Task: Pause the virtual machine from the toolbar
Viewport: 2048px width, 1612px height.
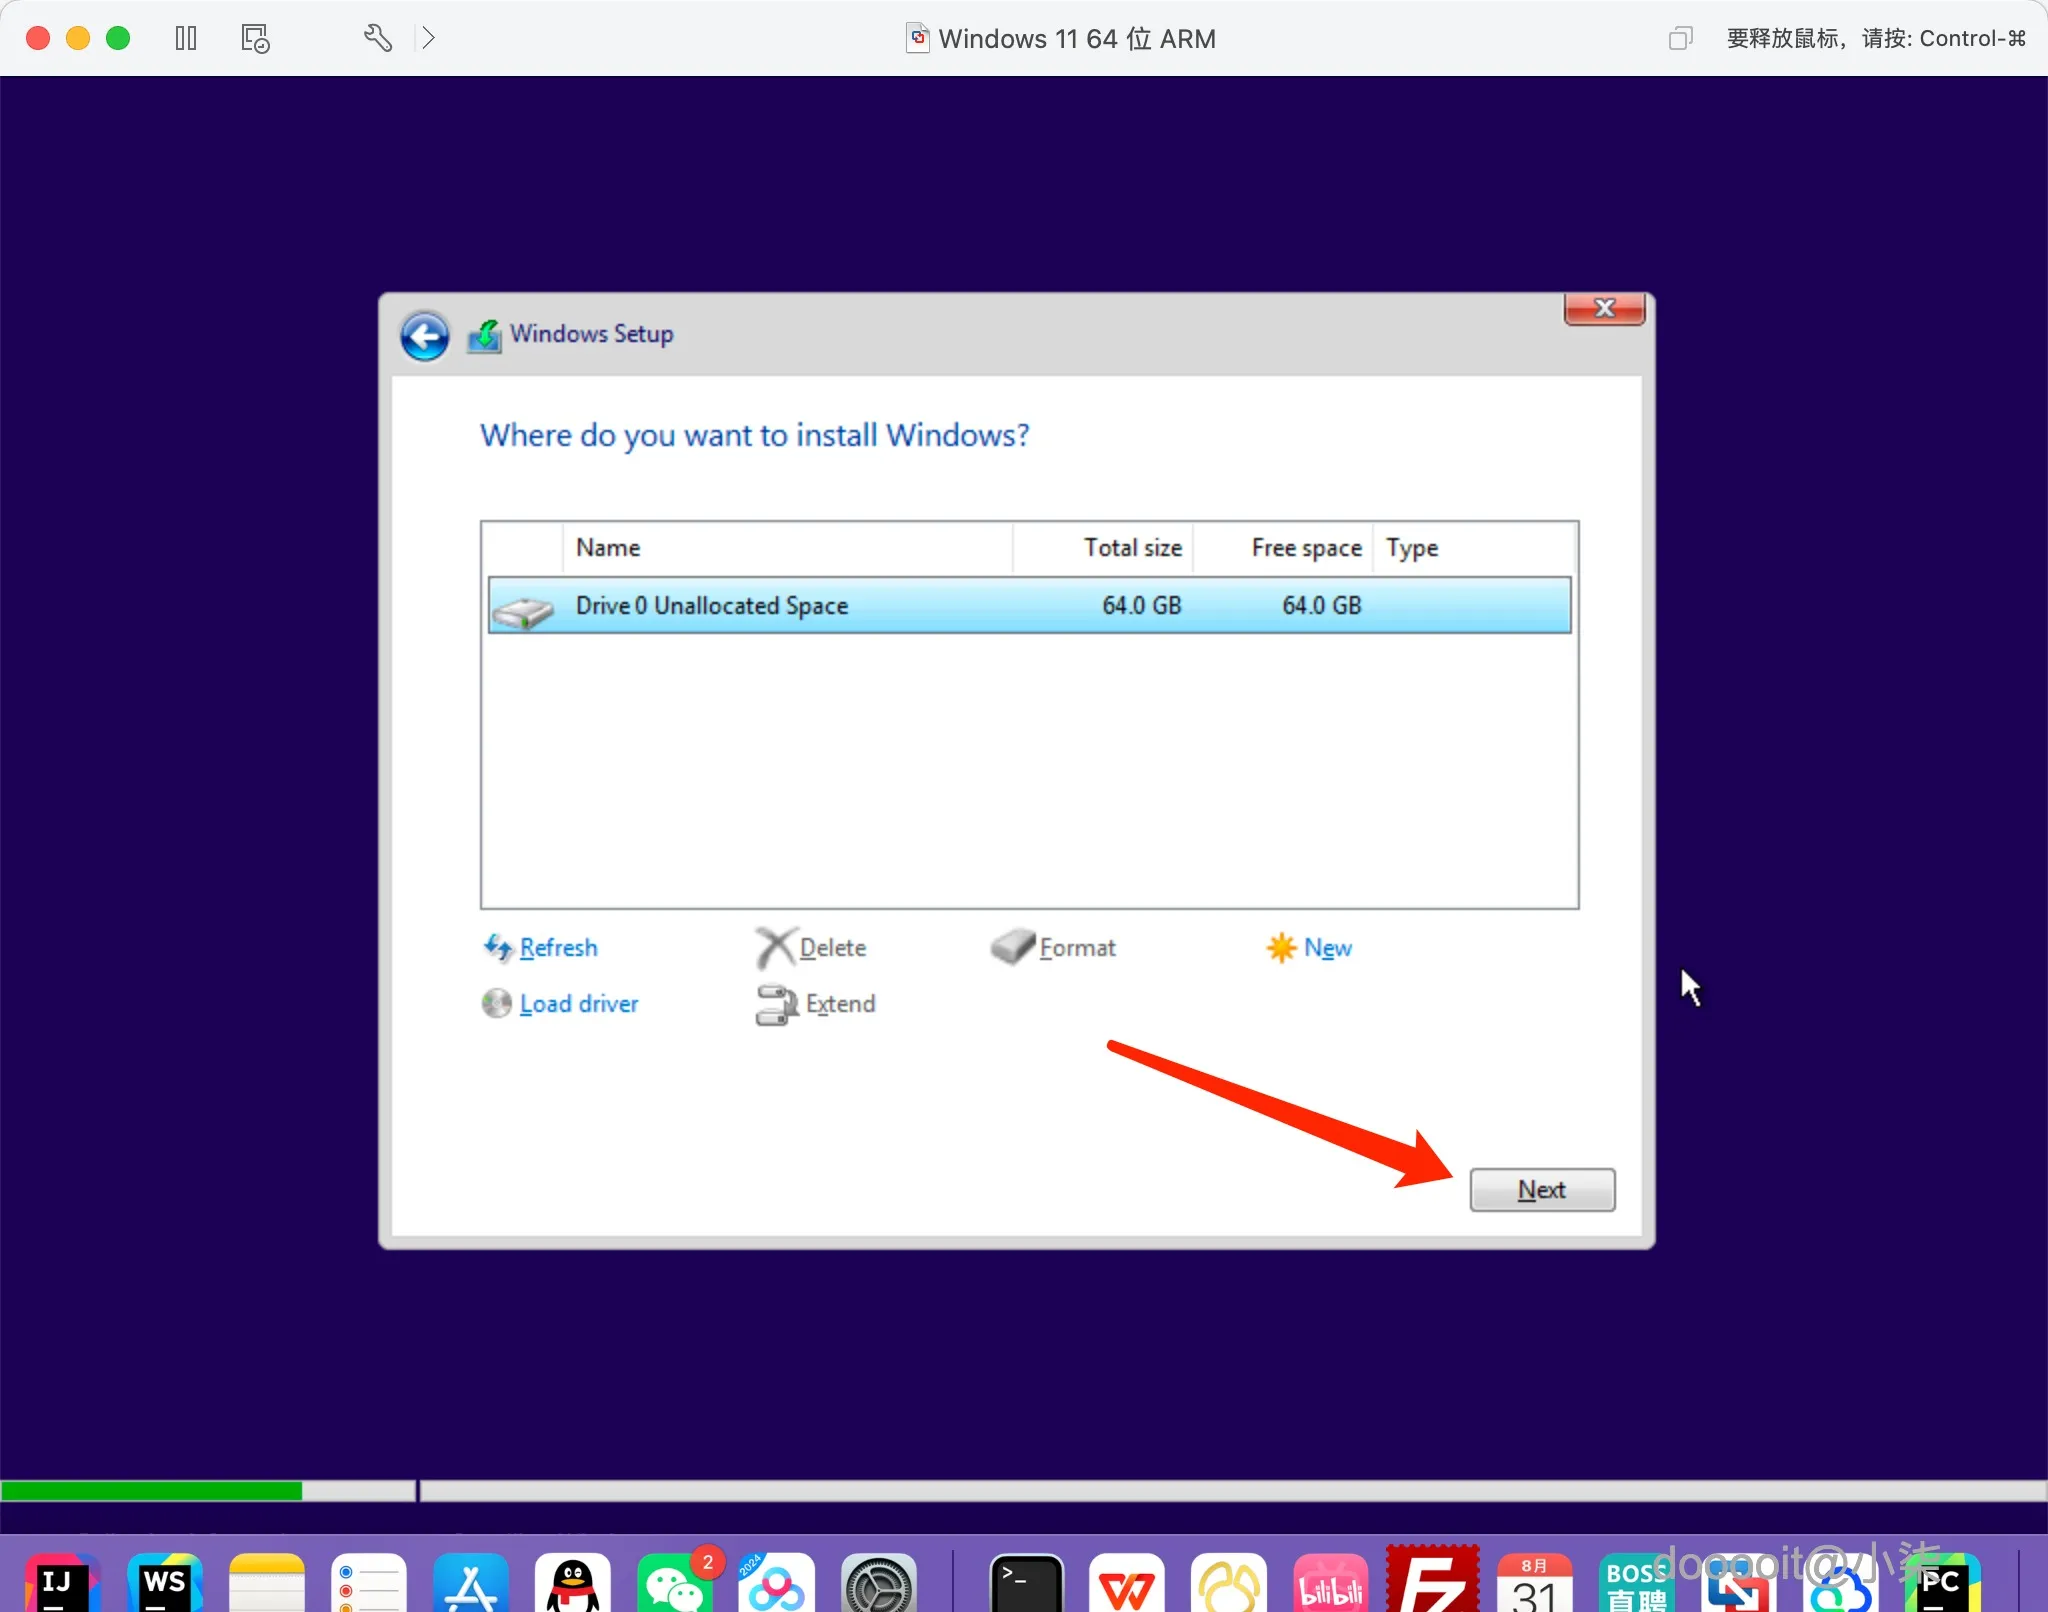Action: 186,38
